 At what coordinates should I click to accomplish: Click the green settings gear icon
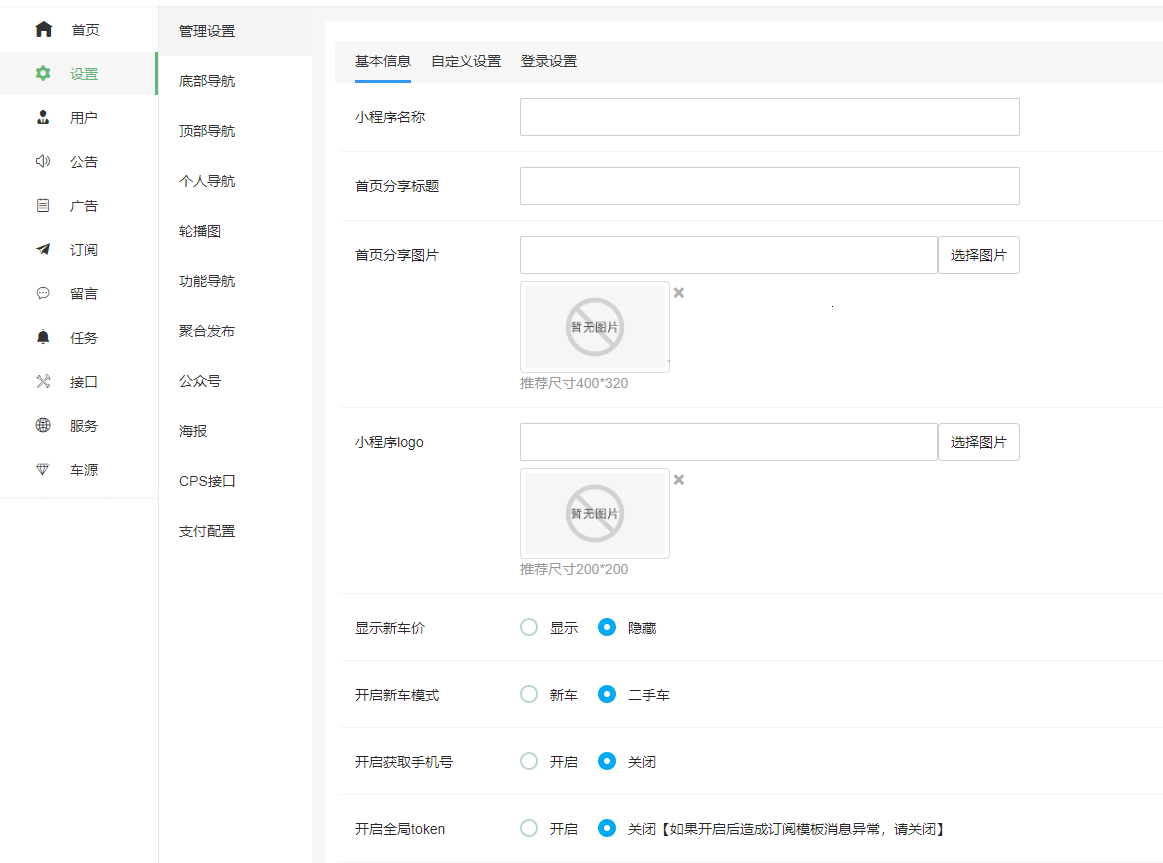tap(43, 74)
